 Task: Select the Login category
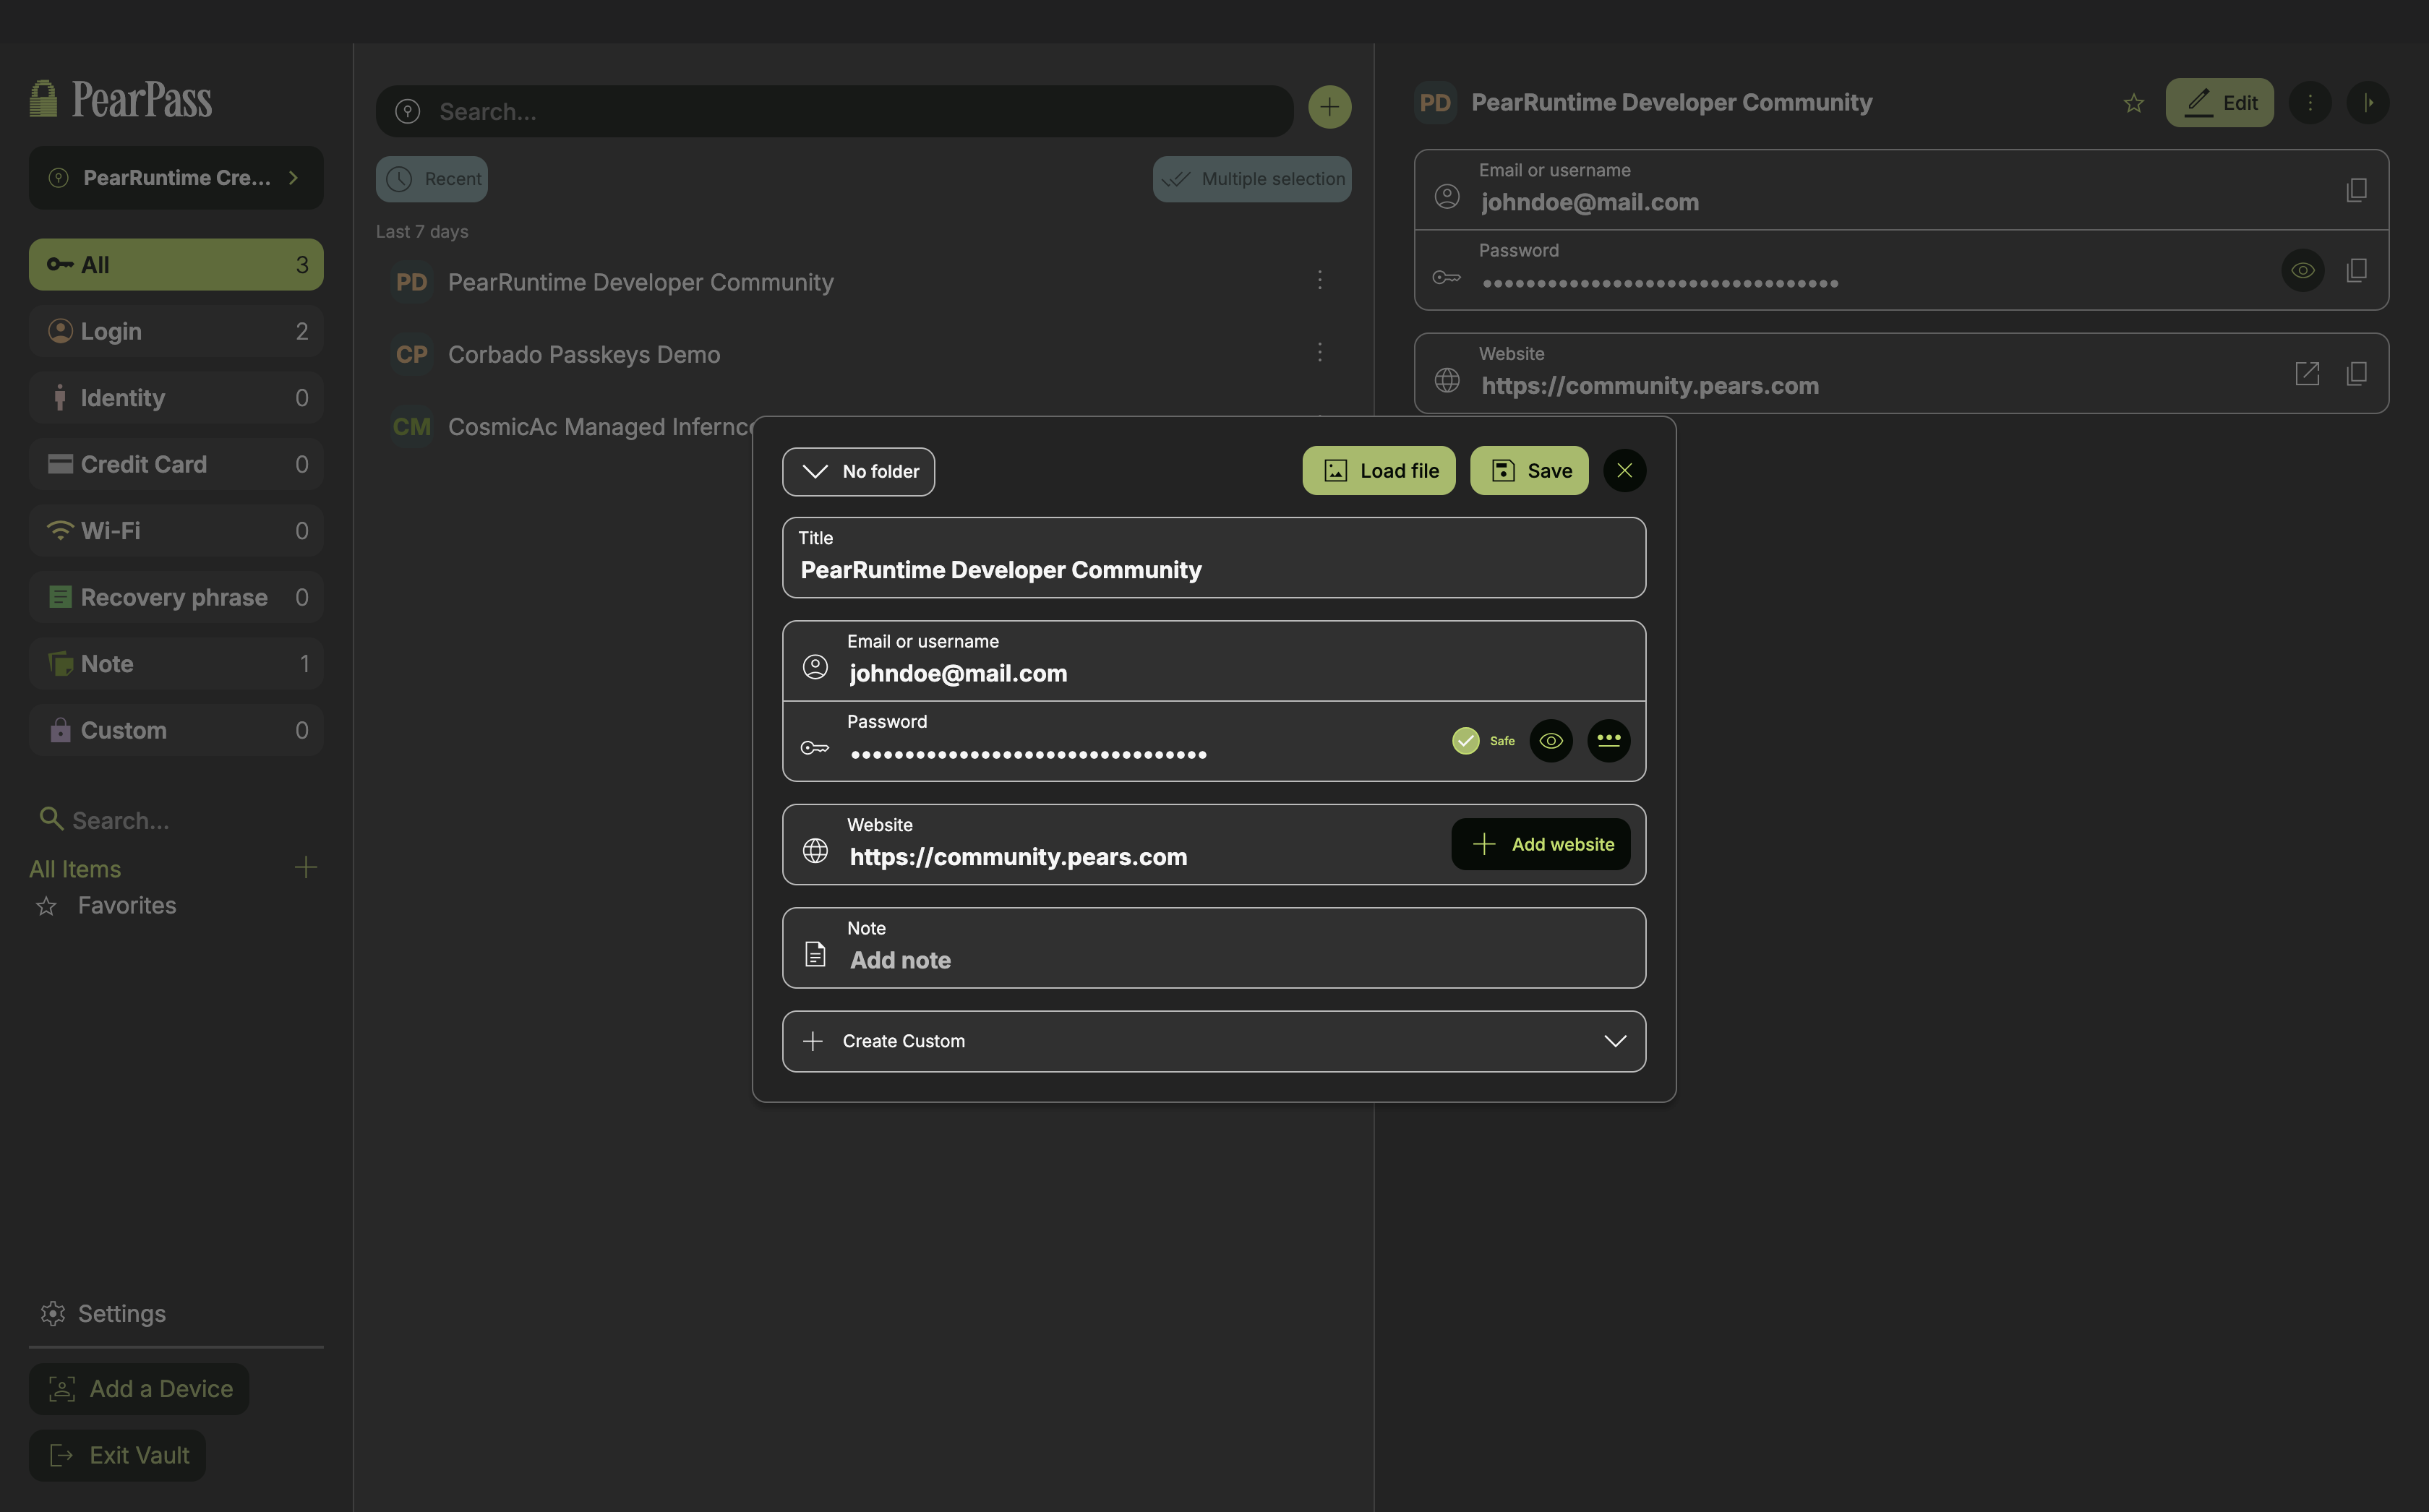176,331
